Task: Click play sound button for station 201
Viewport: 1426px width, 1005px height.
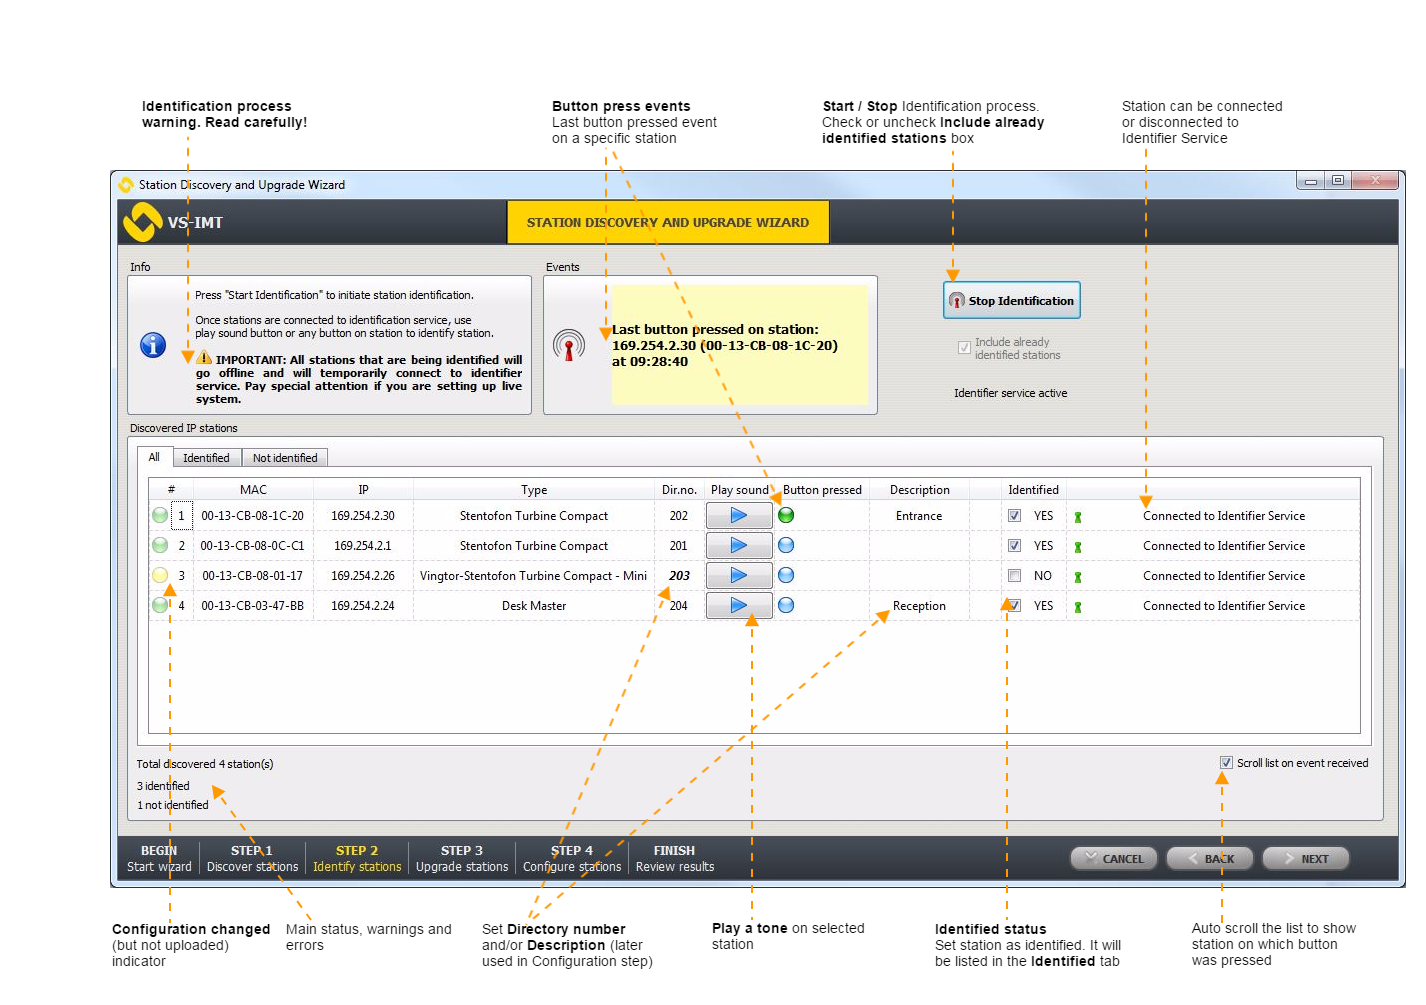Action: pyautogui.click(x=738, y=546)
